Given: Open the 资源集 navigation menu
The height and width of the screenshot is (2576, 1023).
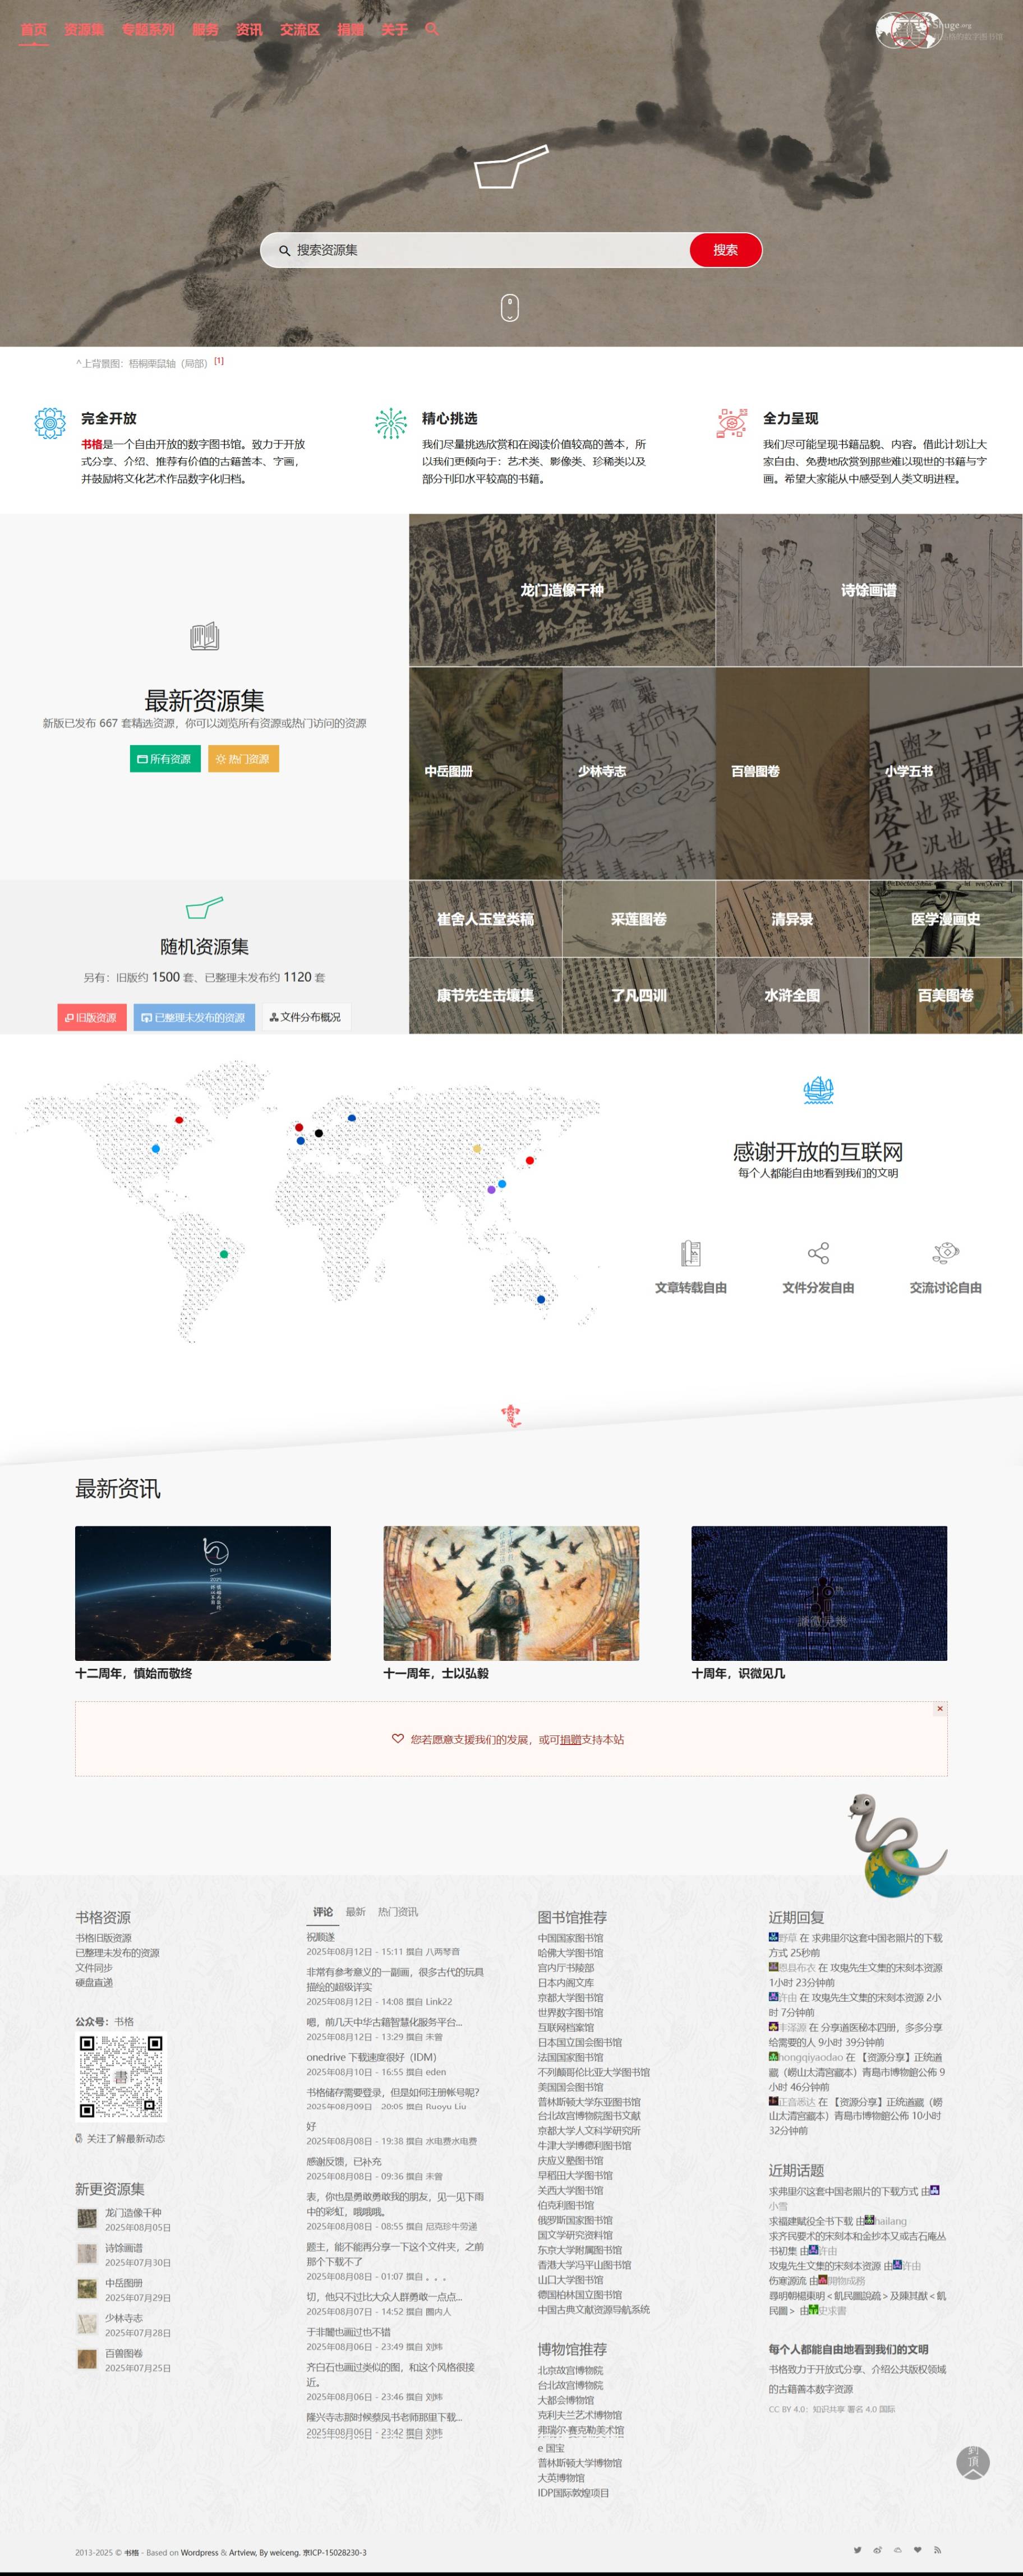Looking at the screenshot, I should (84, 29).
